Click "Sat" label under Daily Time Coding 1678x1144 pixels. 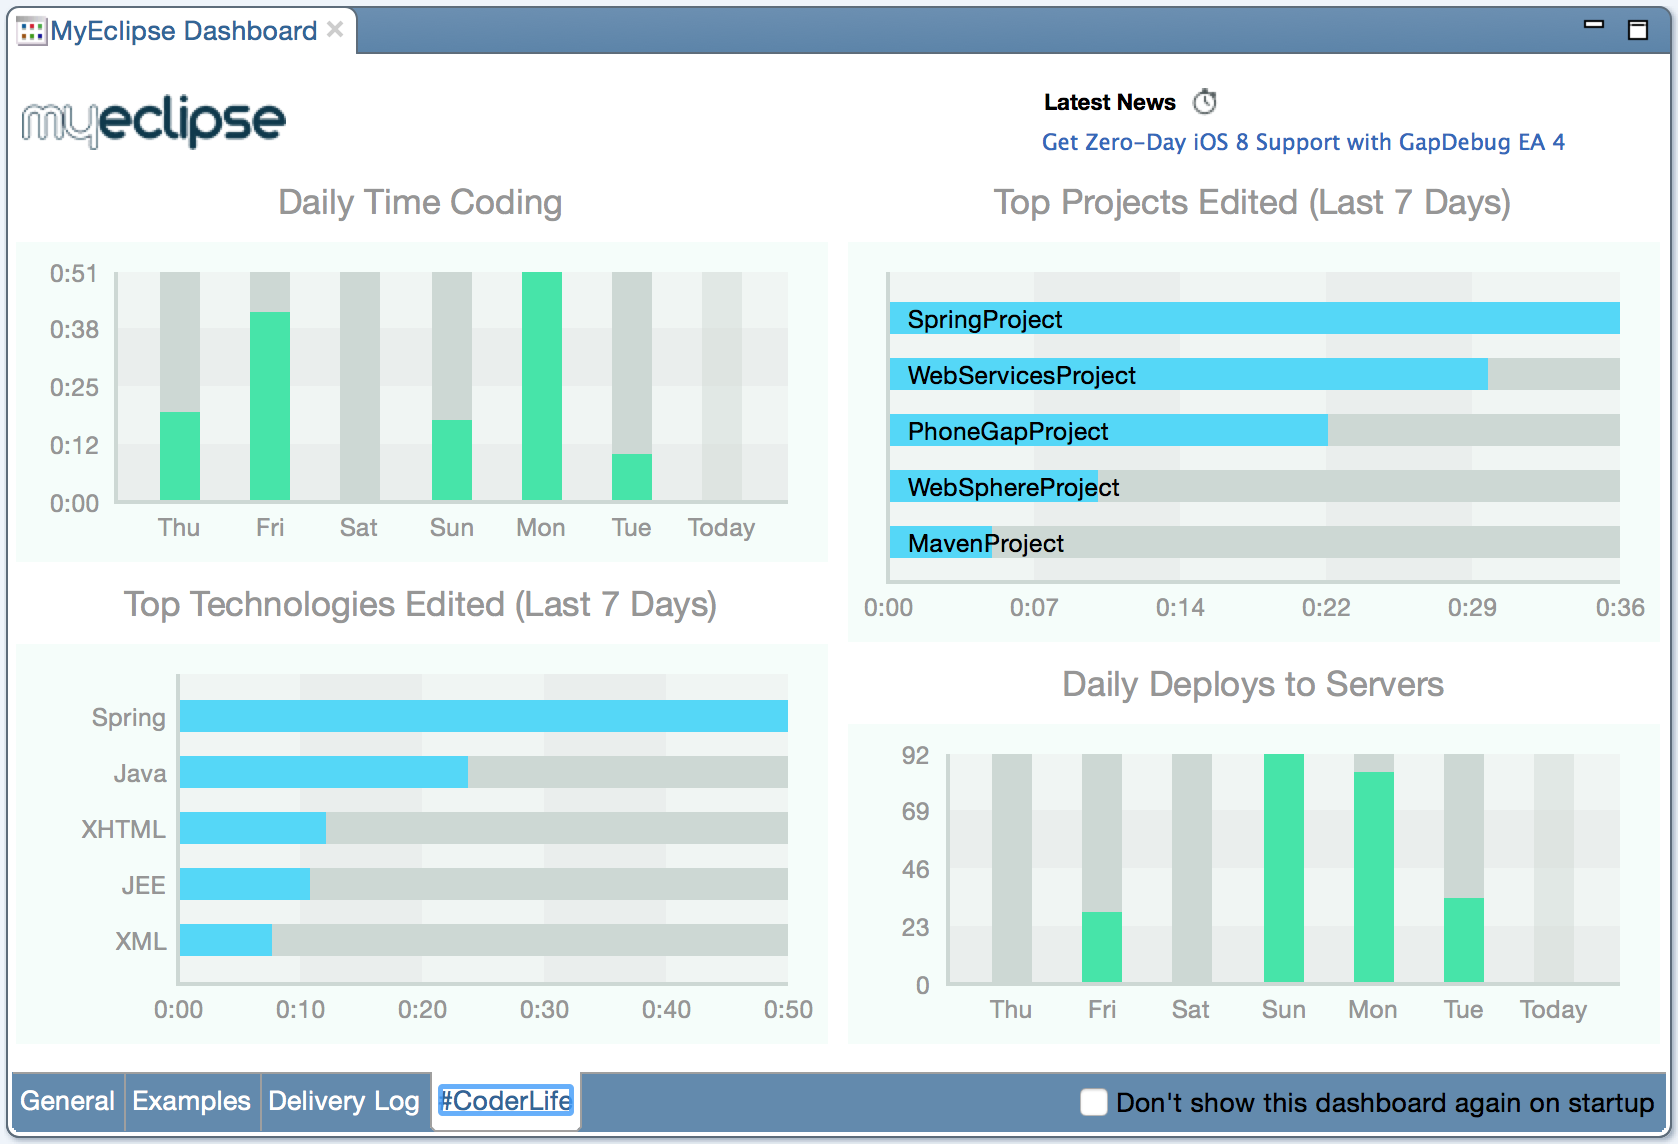click(358, 527)
